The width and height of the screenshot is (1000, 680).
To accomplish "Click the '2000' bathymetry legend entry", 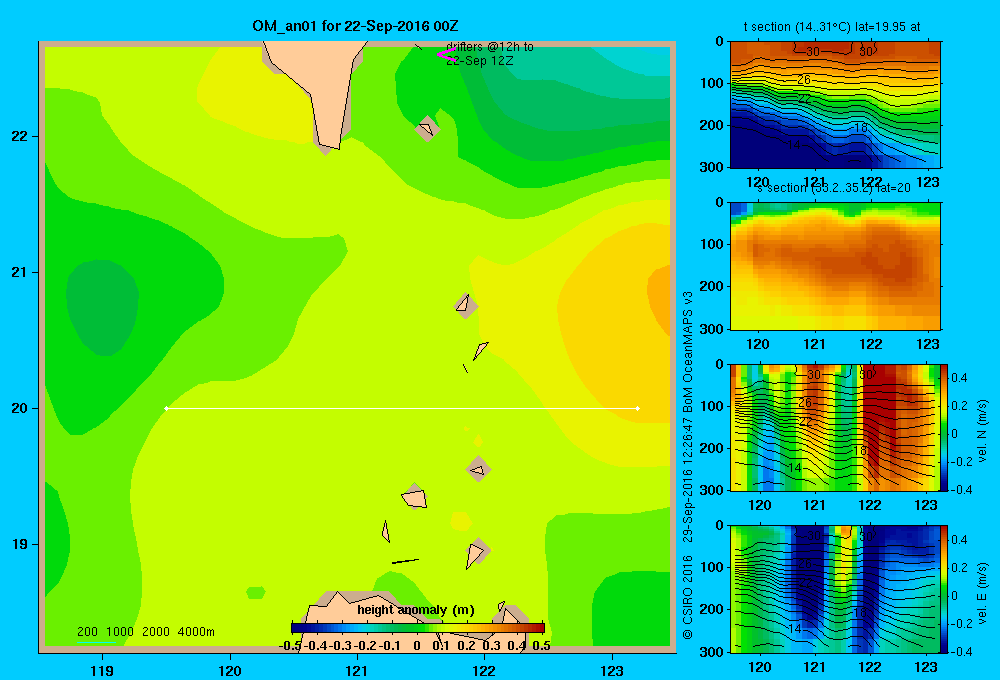I will 156,632.
